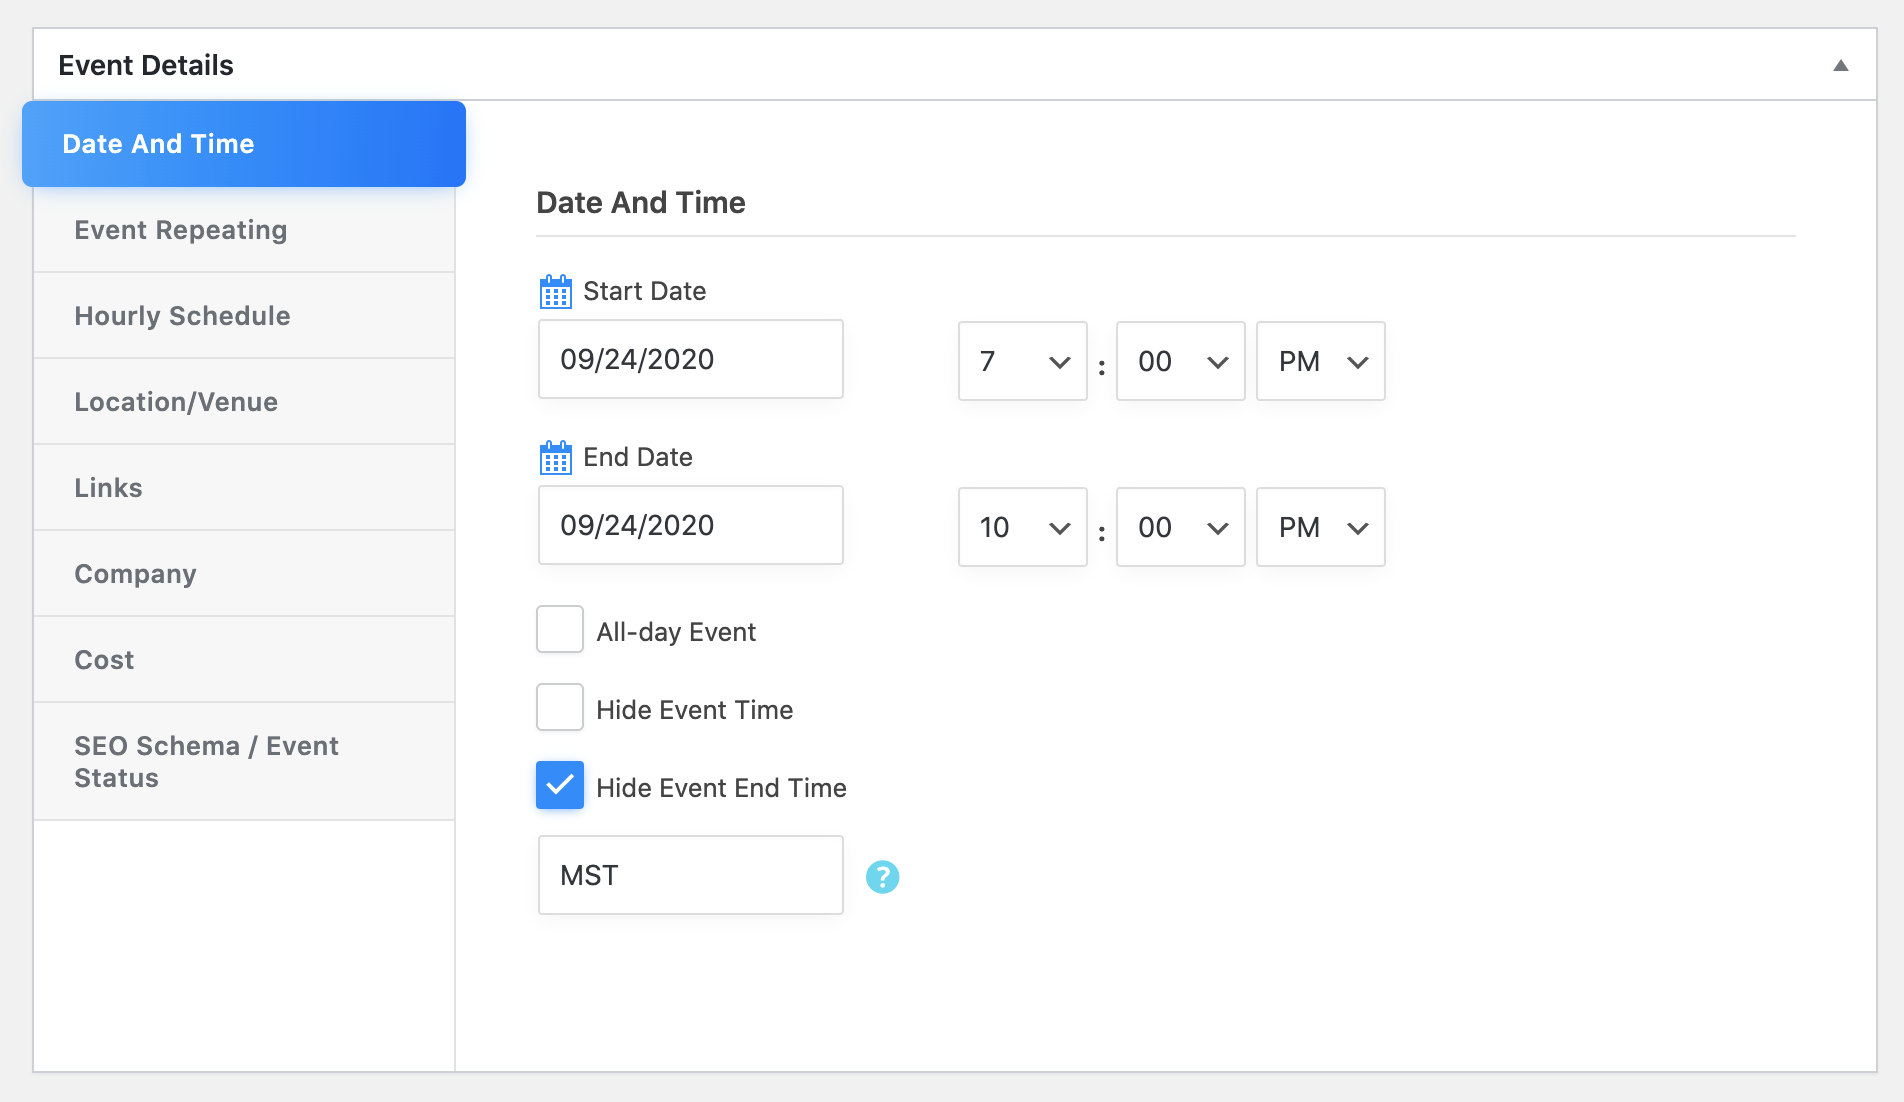Go to the Location/Venue tab
Screen dimensions: 1904x1102
tap(176, 402)
